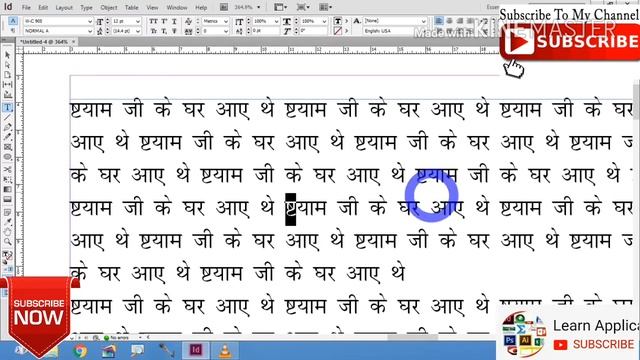
Task: Open the Layout menu
Action: coord(64,8)
